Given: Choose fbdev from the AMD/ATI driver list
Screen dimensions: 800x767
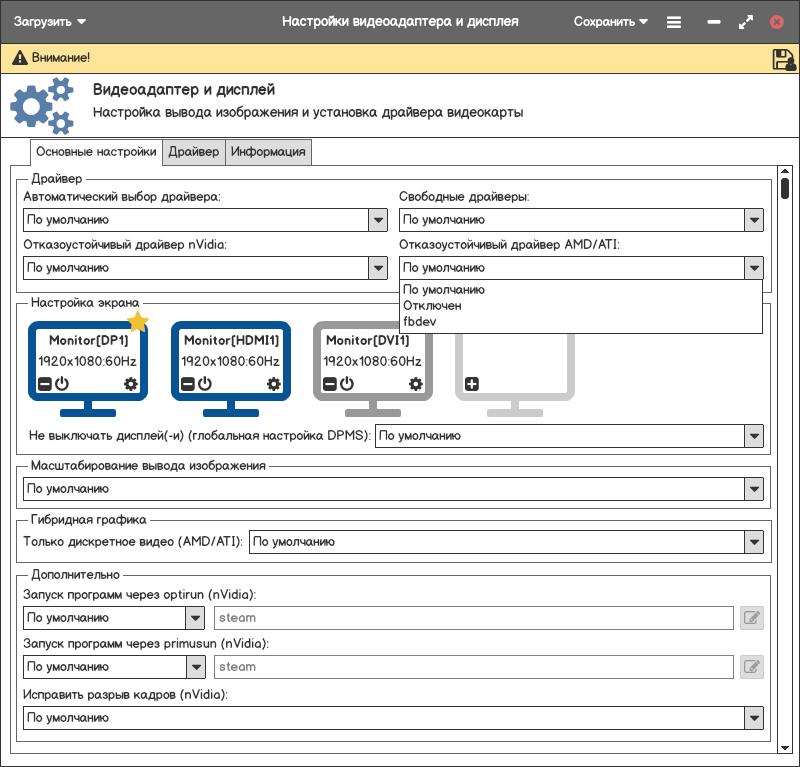Looking at the screenshot, I should (x=419, y=322).
